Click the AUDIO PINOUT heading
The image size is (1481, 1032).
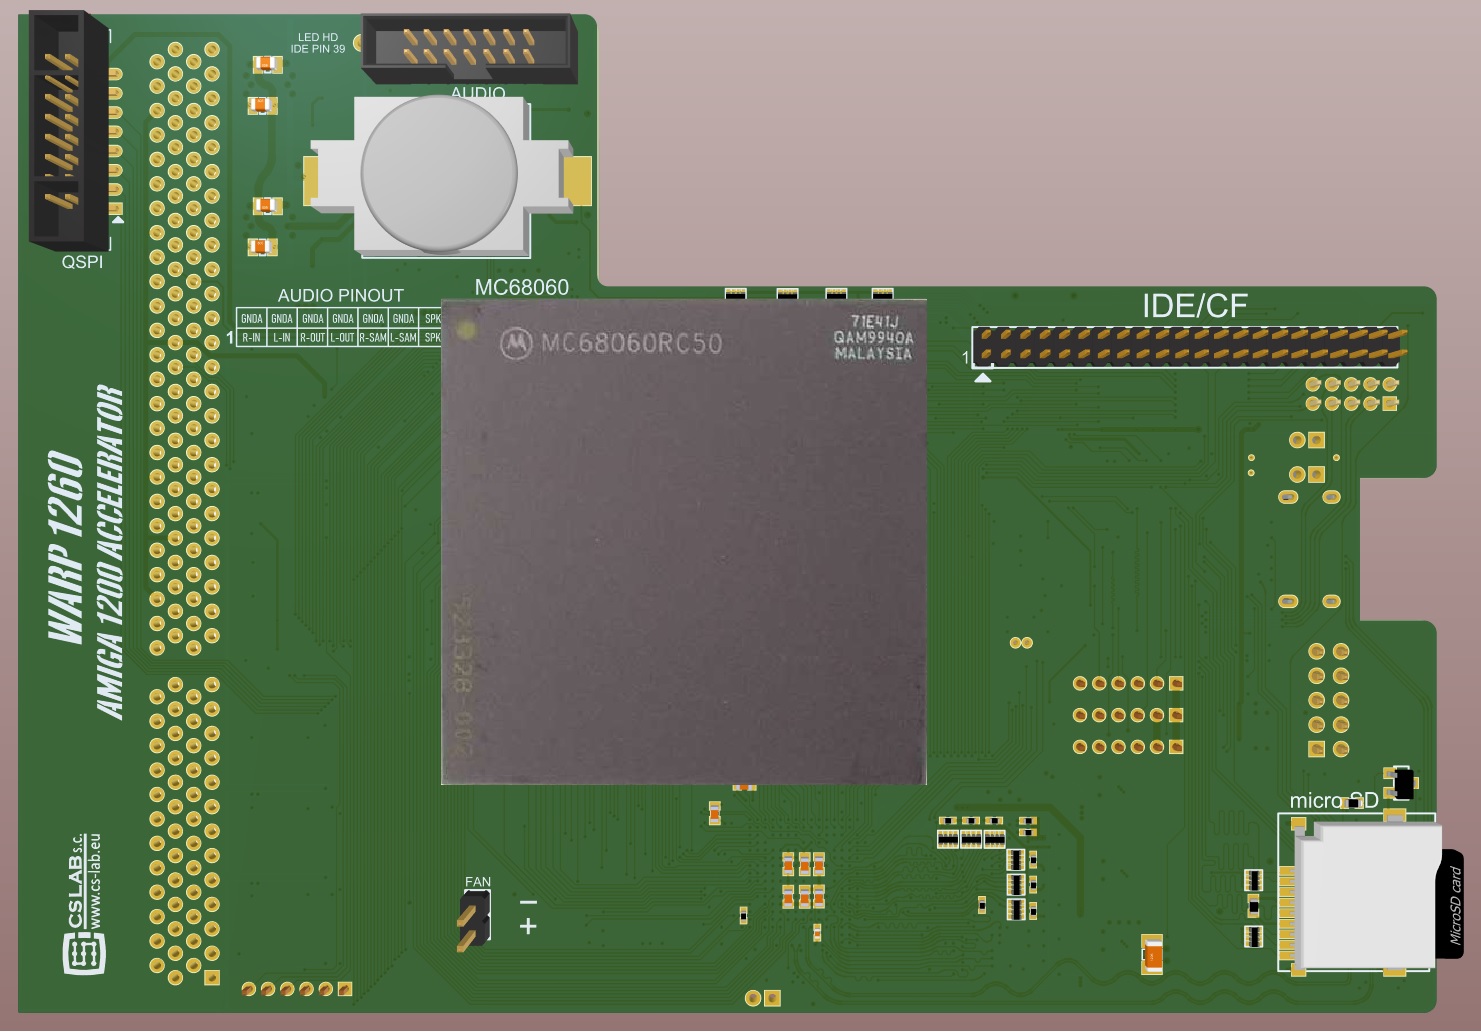click(340, 295)
